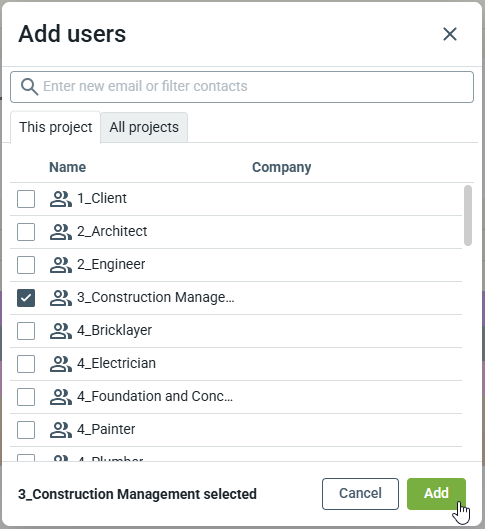Click the group icon beside 2_Engineer
Screen dimensions: 485x529
click(61, 265)
